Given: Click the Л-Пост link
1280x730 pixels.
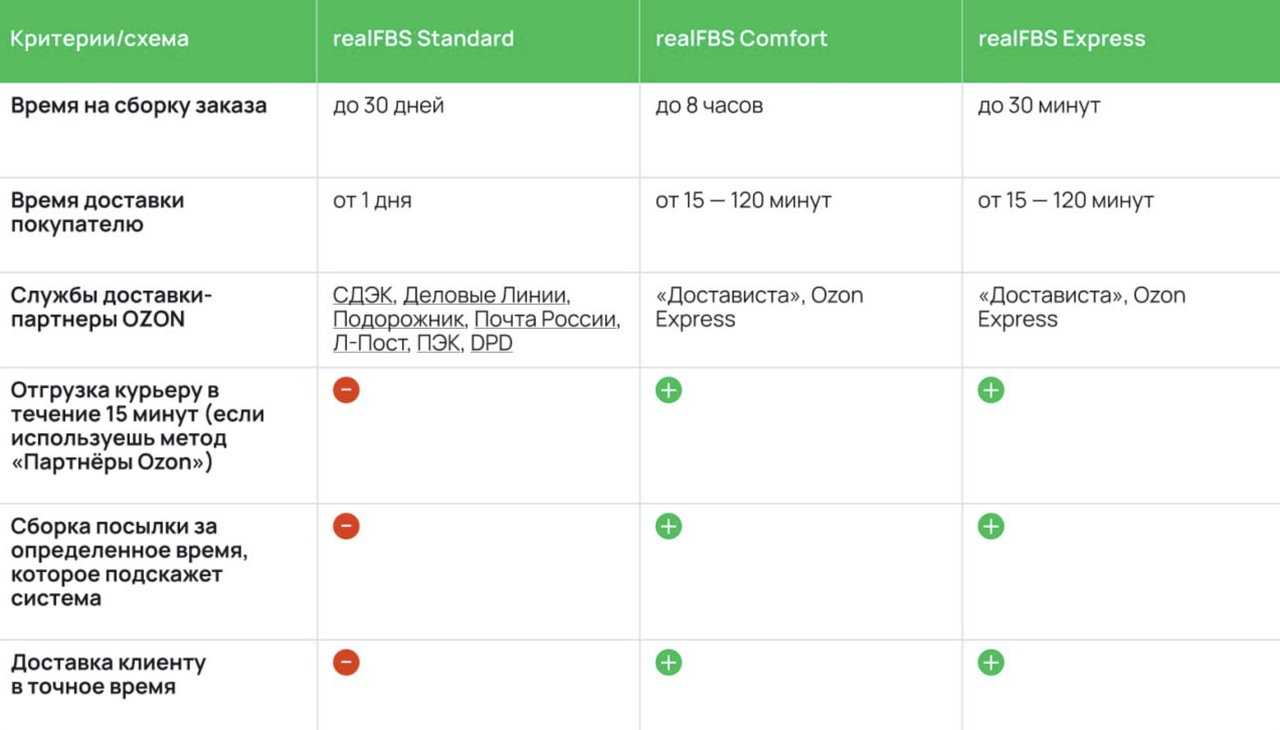Looking at the screenshot, I should (370, 343).
